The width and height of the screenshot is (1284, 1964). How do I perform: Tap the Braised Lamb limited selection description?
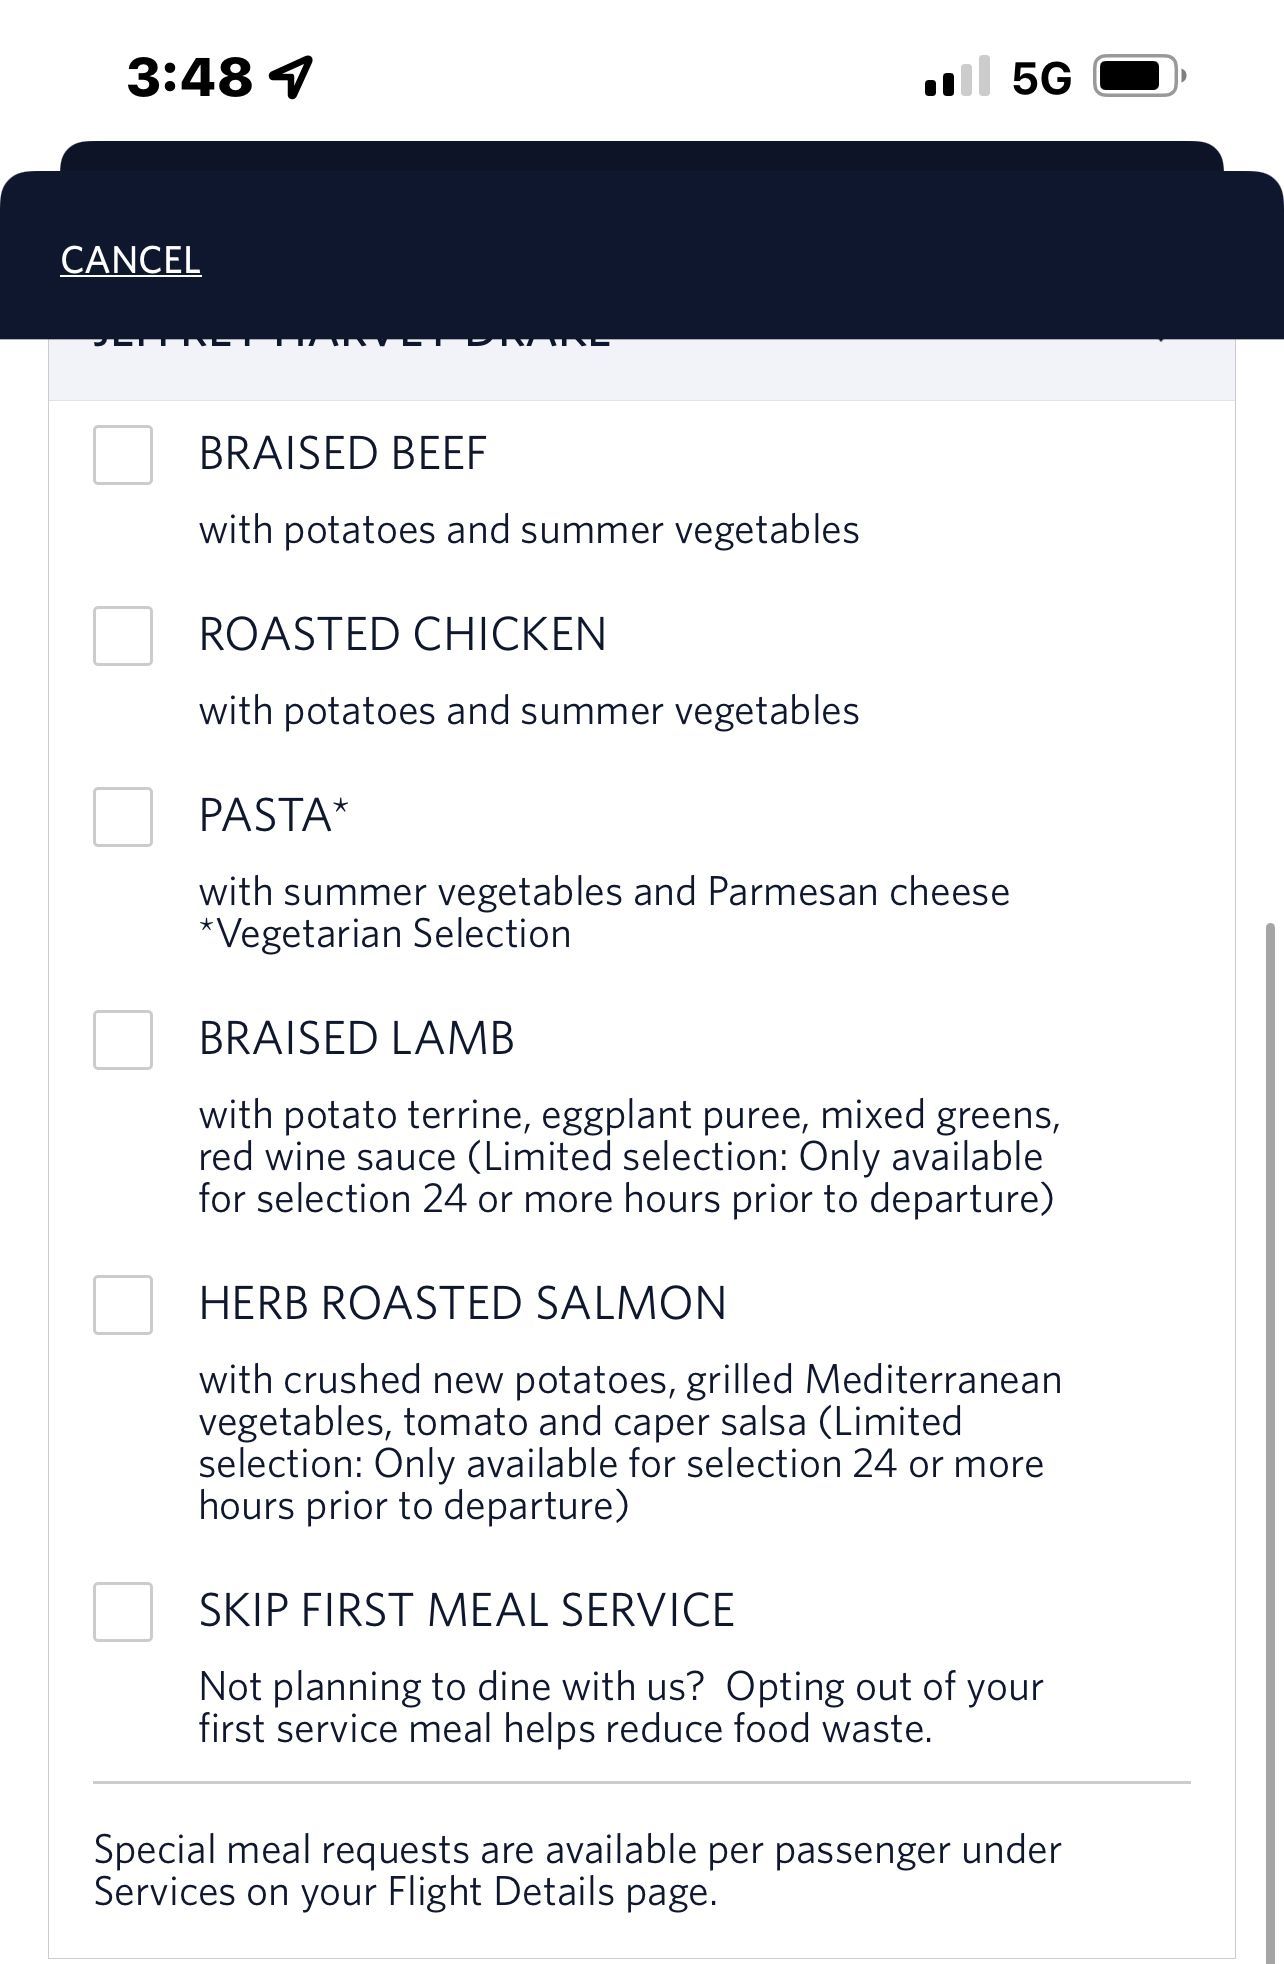tap(628, 1157)
